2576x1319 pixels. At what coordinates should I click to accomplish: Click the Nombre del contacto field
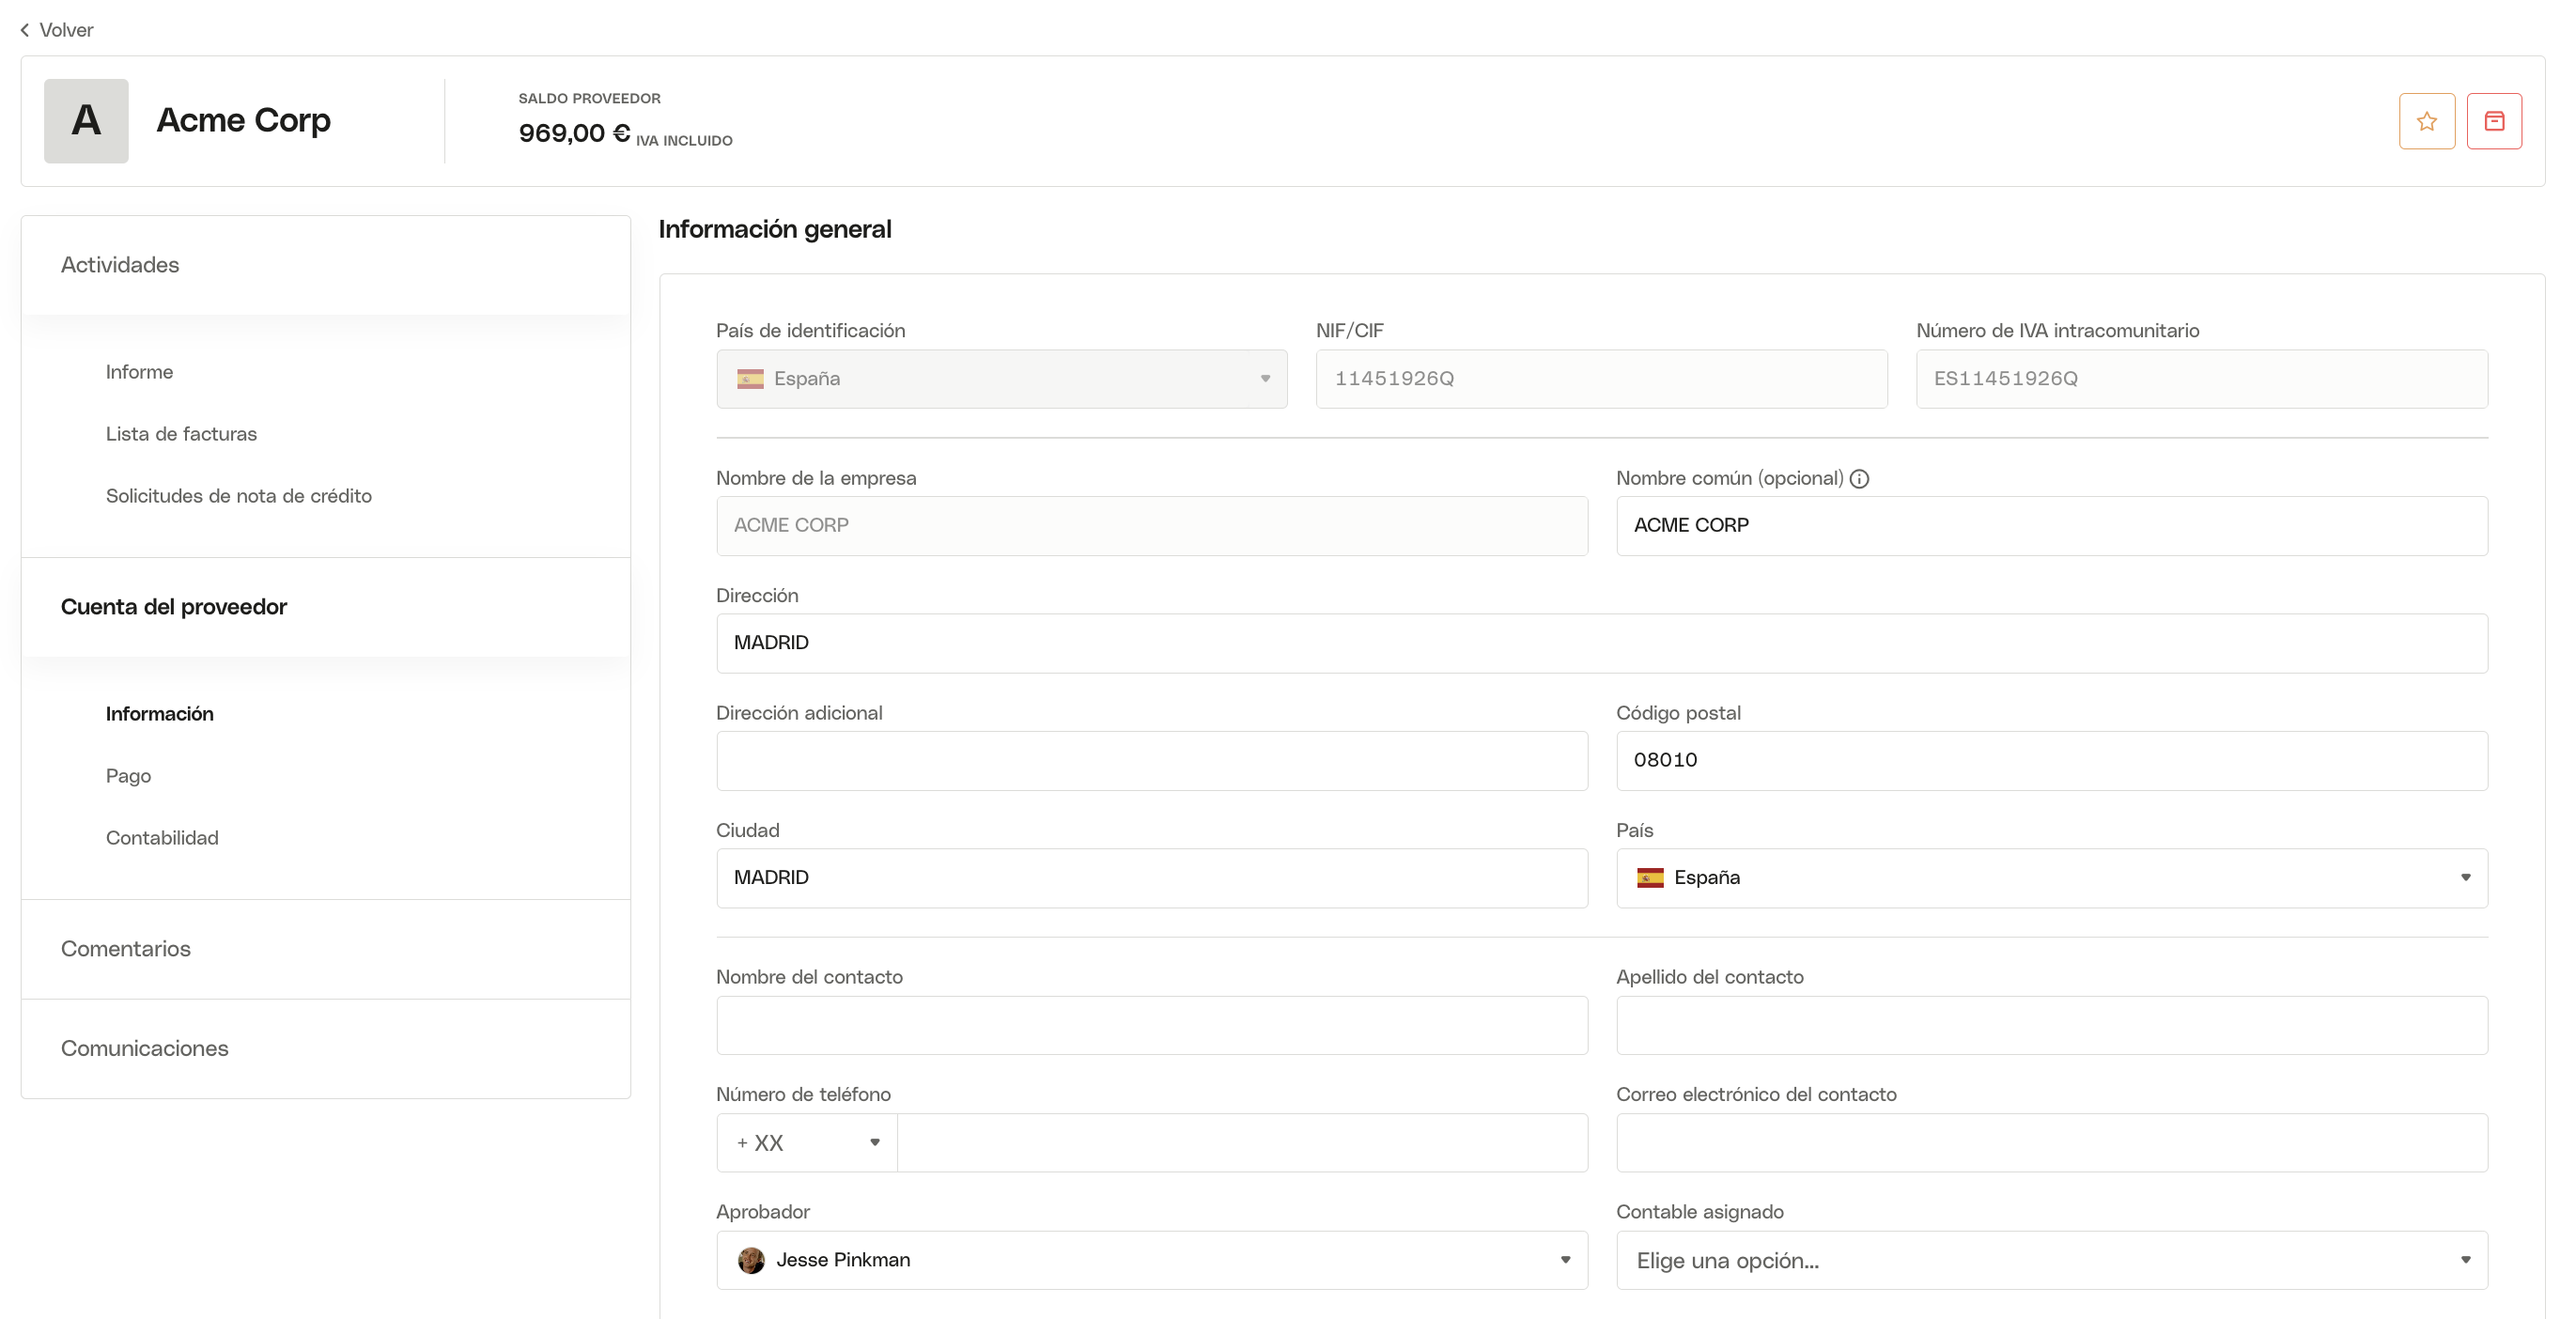[x=1152, y=1025]
